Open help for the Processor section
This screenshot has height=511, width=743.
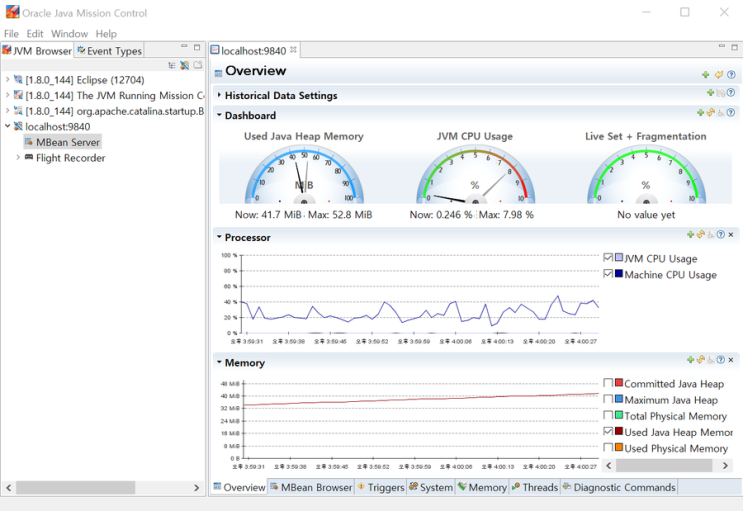coord(720,235)
